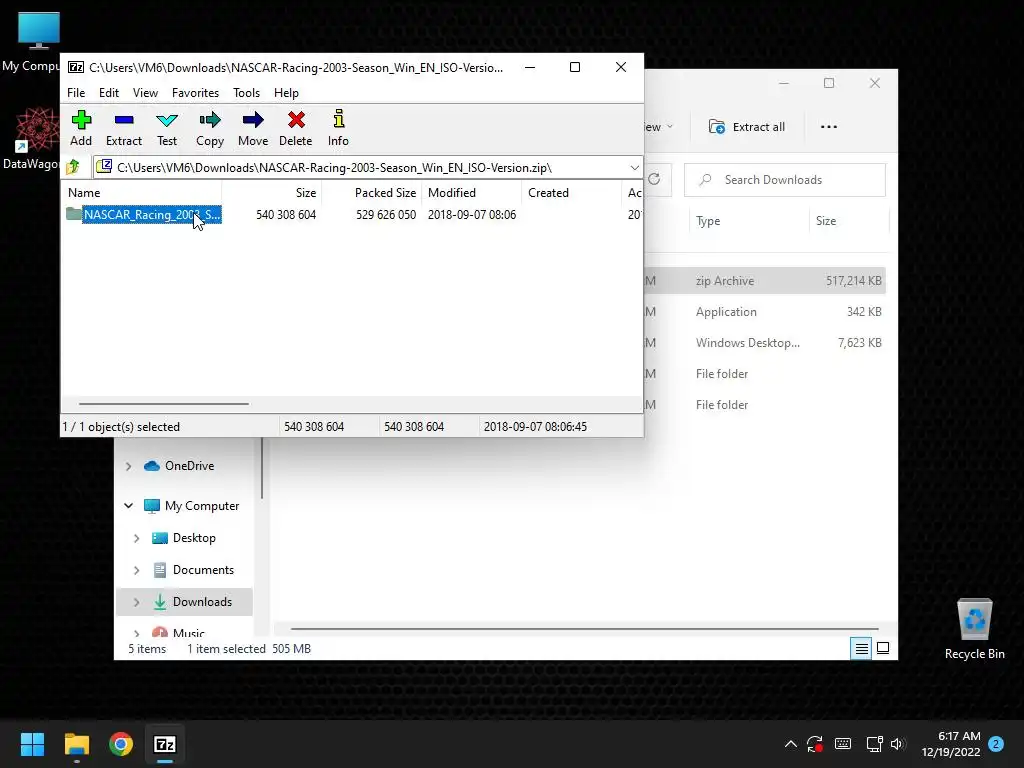Refresh the Explorer folder view
This screenshot has height=768, width=1024.
[x=654, y=180]
